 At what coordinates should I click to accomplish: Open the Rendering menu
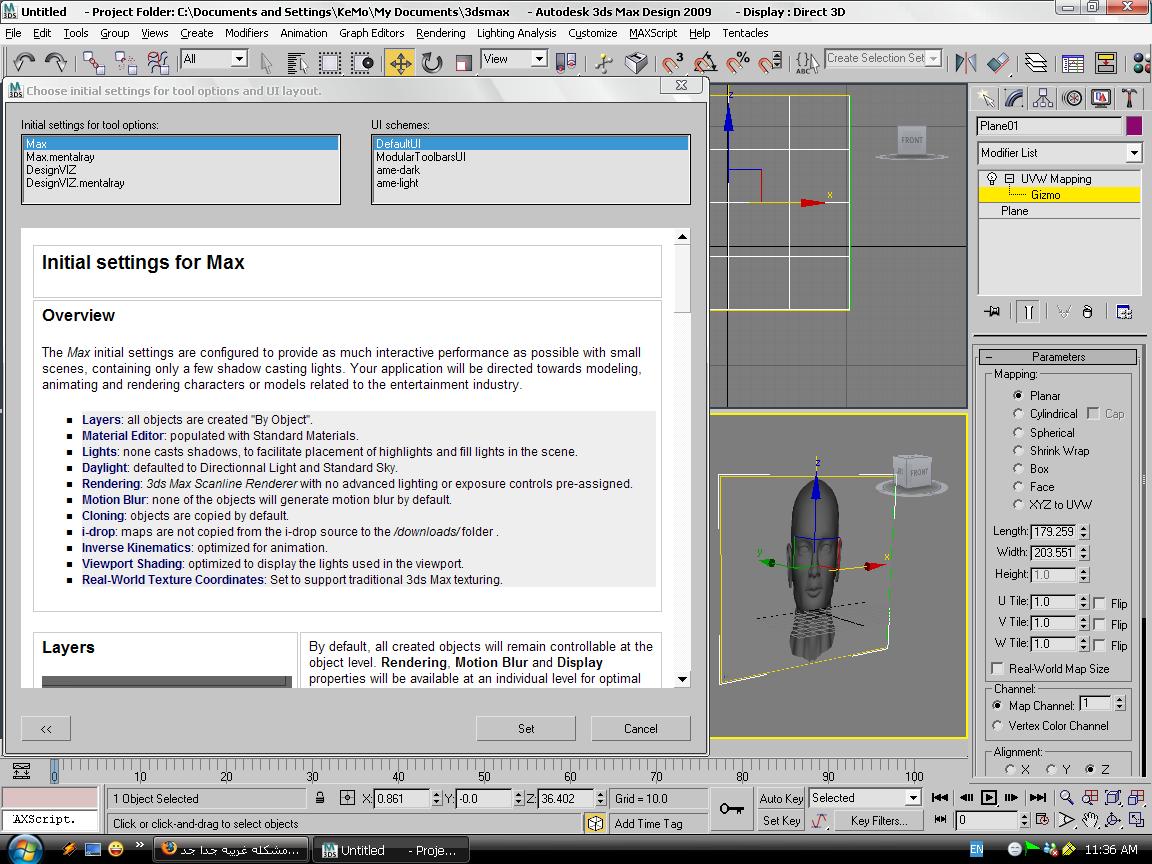tap(440, 33)
